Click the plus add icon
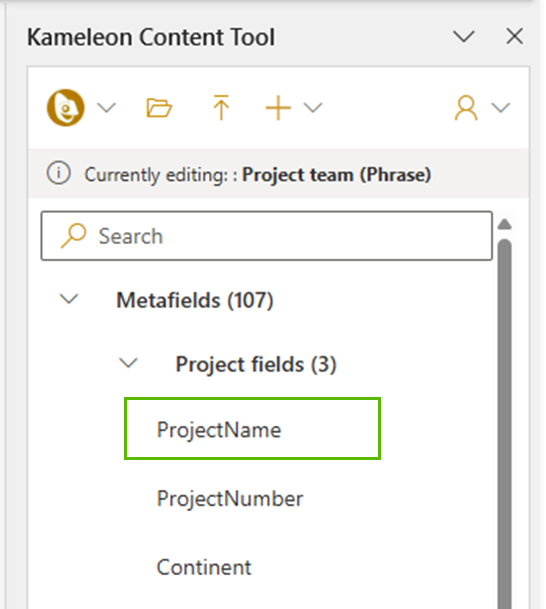The width and height of the screenshot is (546, 609). 278,108
